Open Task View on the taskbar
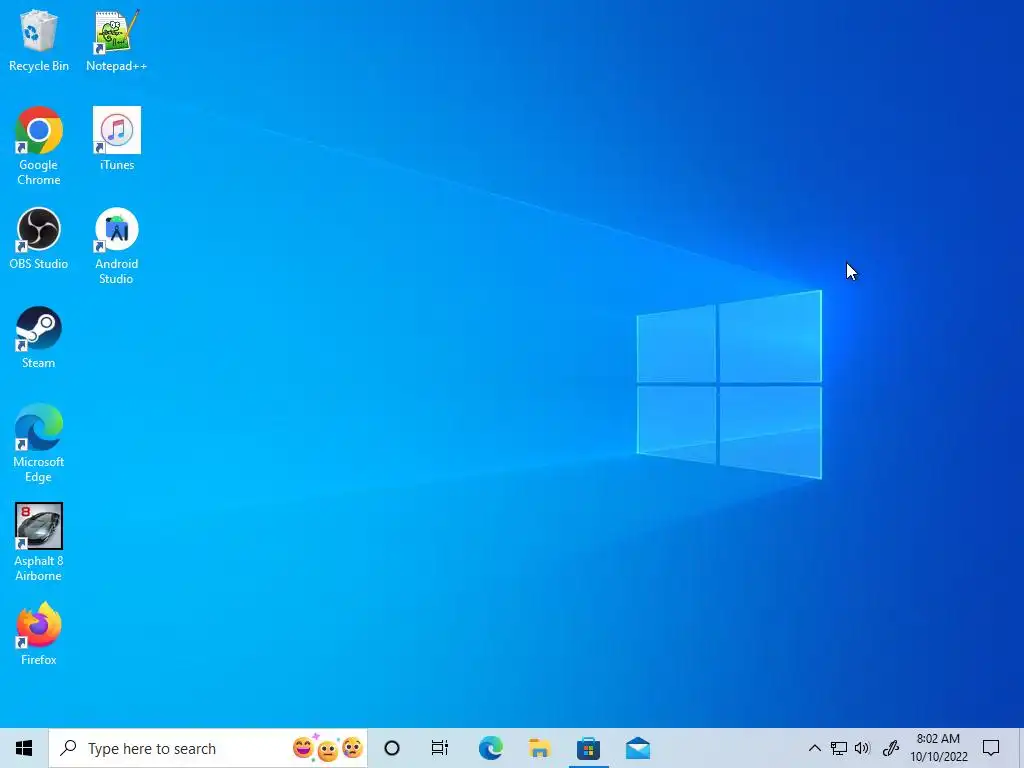The image size is (1024, 768). coord(440,748)
